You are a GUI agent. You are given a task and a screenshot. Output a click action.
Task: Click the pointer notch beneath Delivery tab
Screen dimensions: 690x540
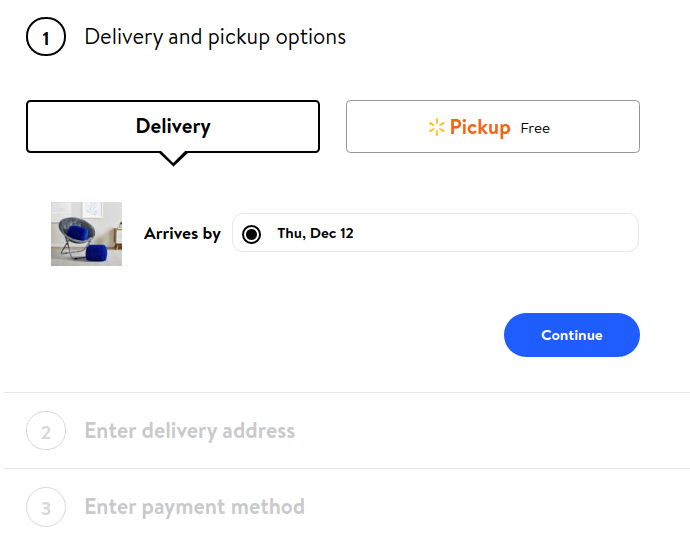coord(173,159)
